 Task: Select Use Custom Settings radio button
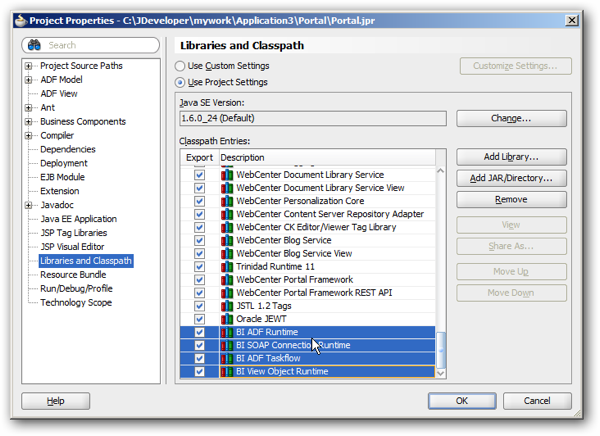[180, 66]
